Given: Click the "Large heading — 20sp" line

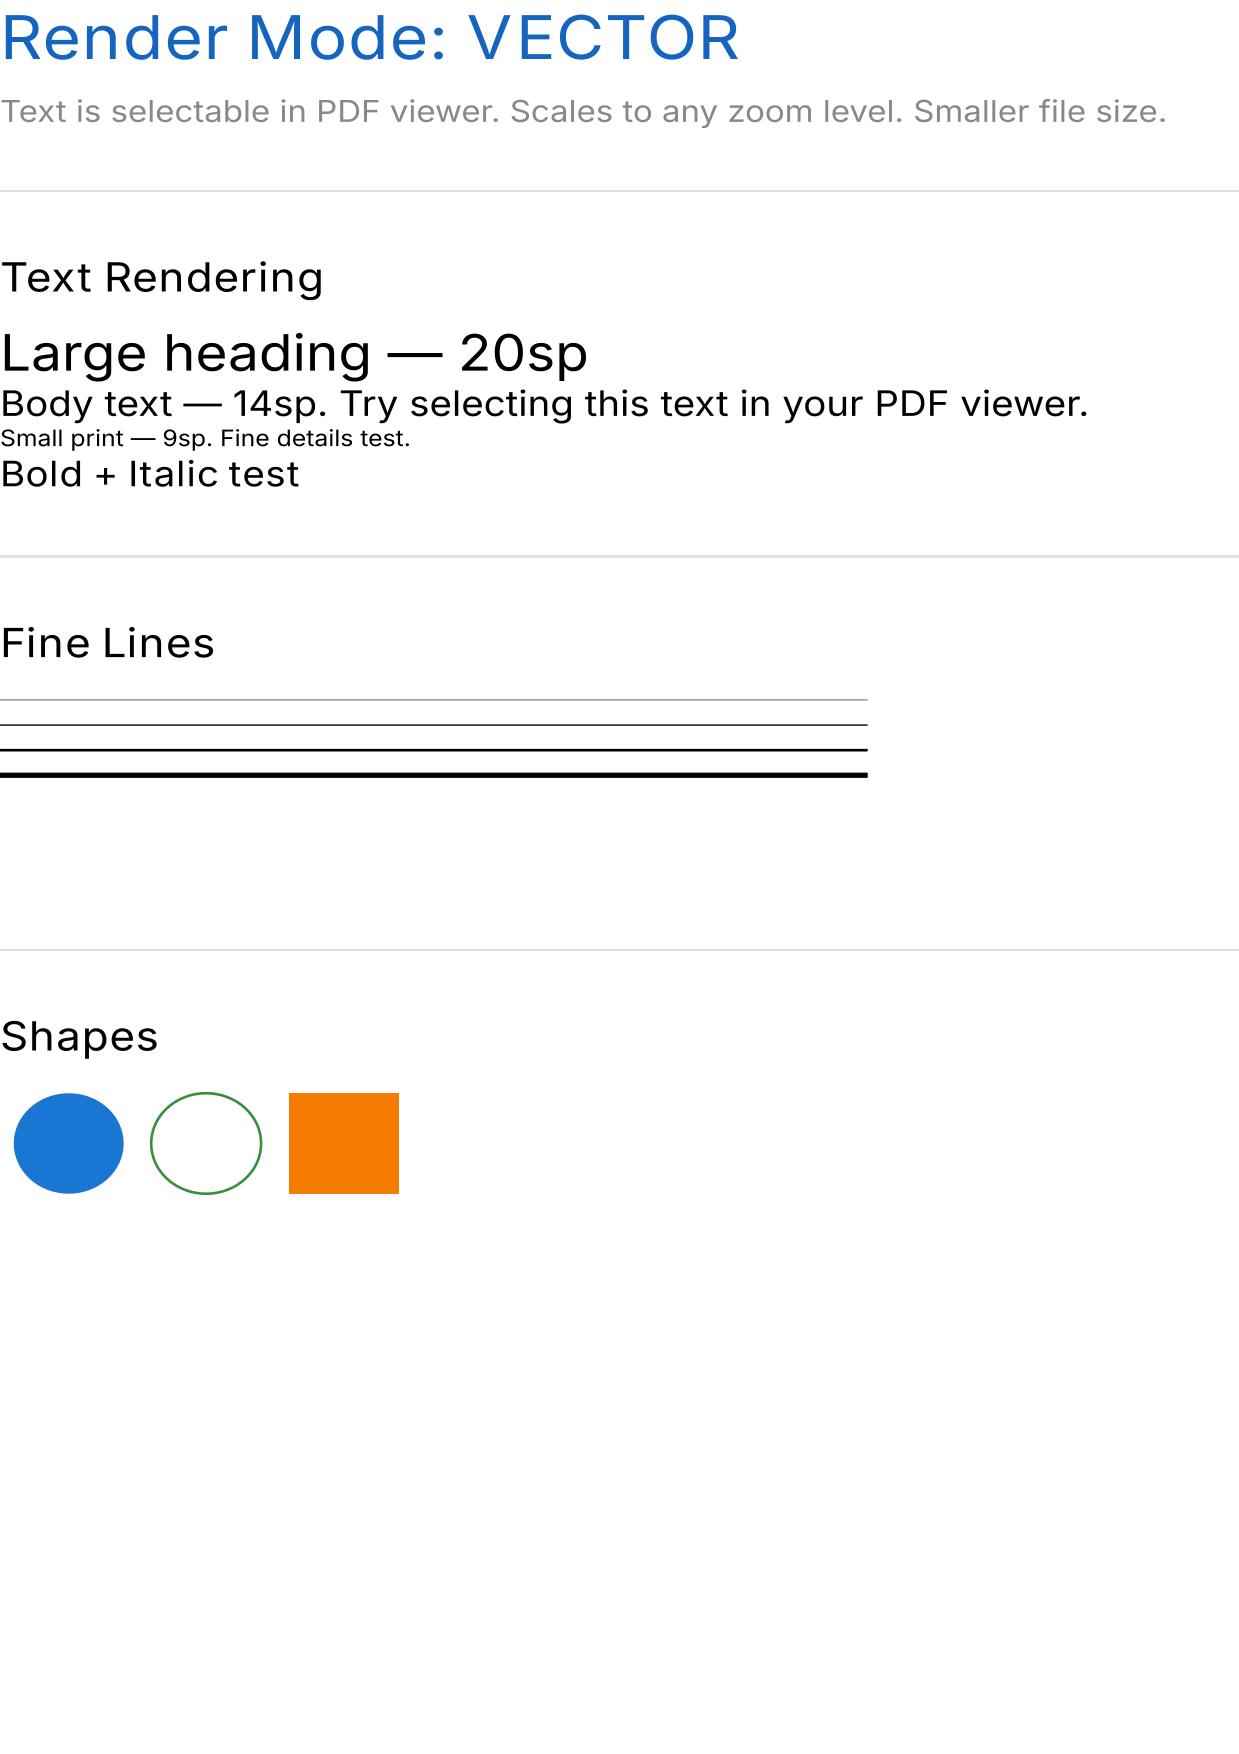Looking at the screenshot, I should tap(294, 354).
